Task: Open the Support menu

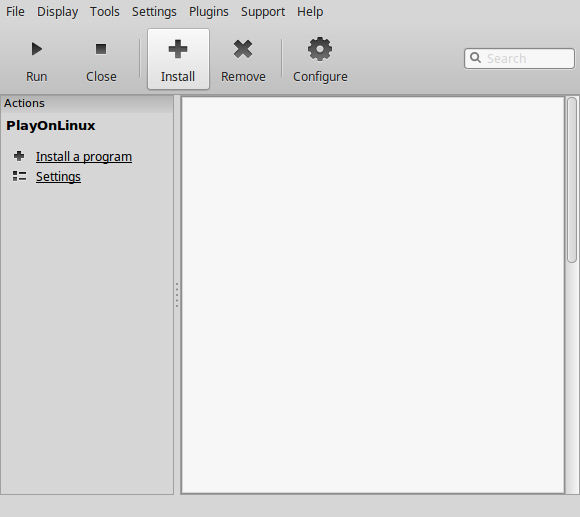Action: coord(263,11)
